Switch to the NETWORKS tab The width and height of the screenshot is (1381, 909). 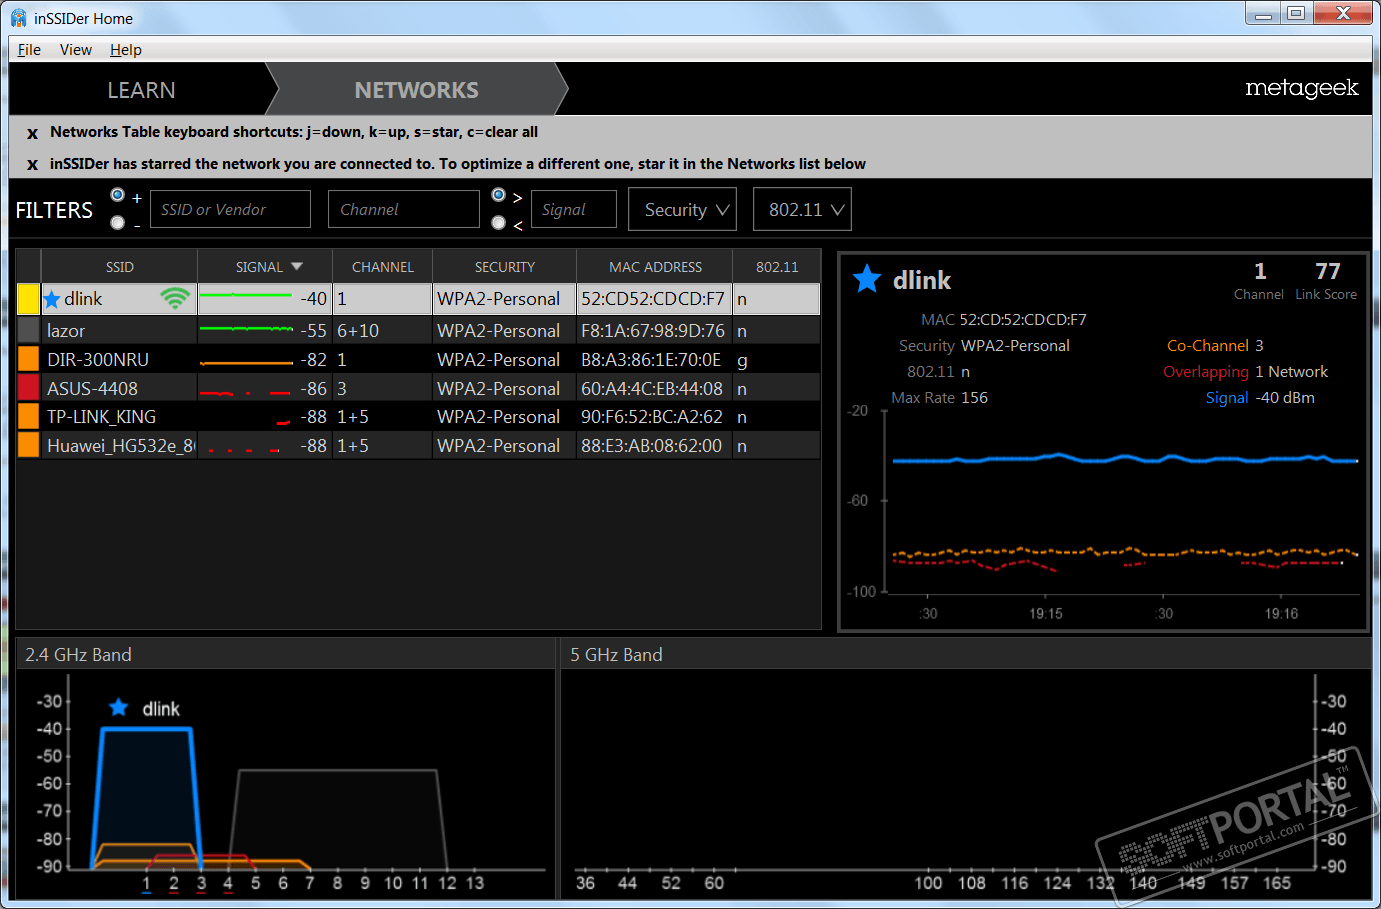[416, 90]
